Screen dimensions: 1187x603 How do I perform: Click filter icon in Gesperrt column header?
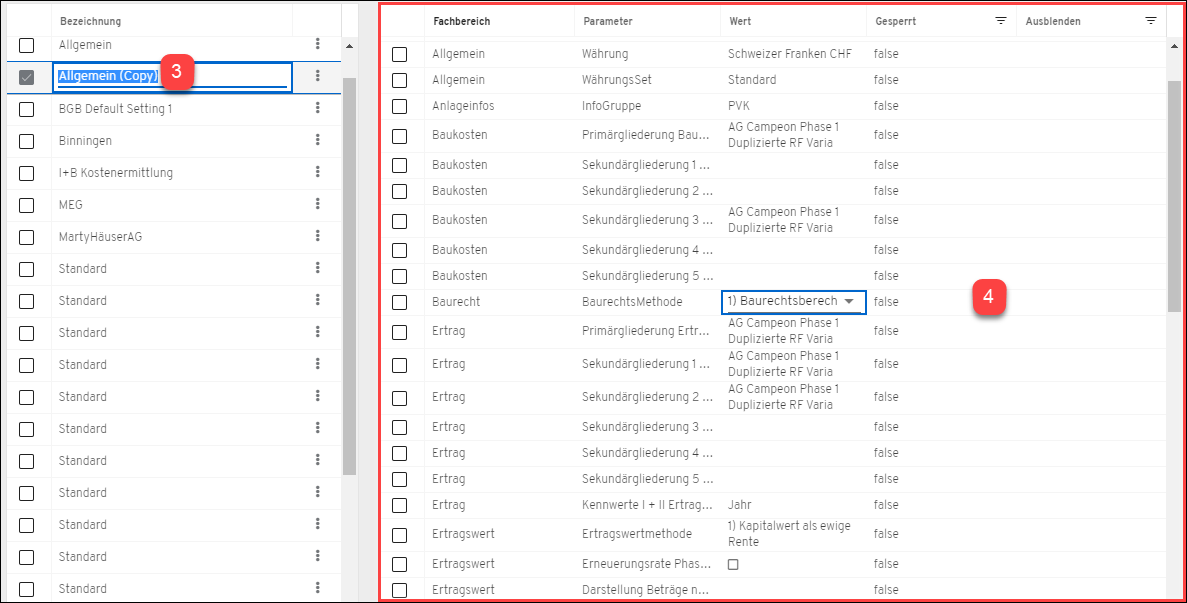pos(1001,21)
